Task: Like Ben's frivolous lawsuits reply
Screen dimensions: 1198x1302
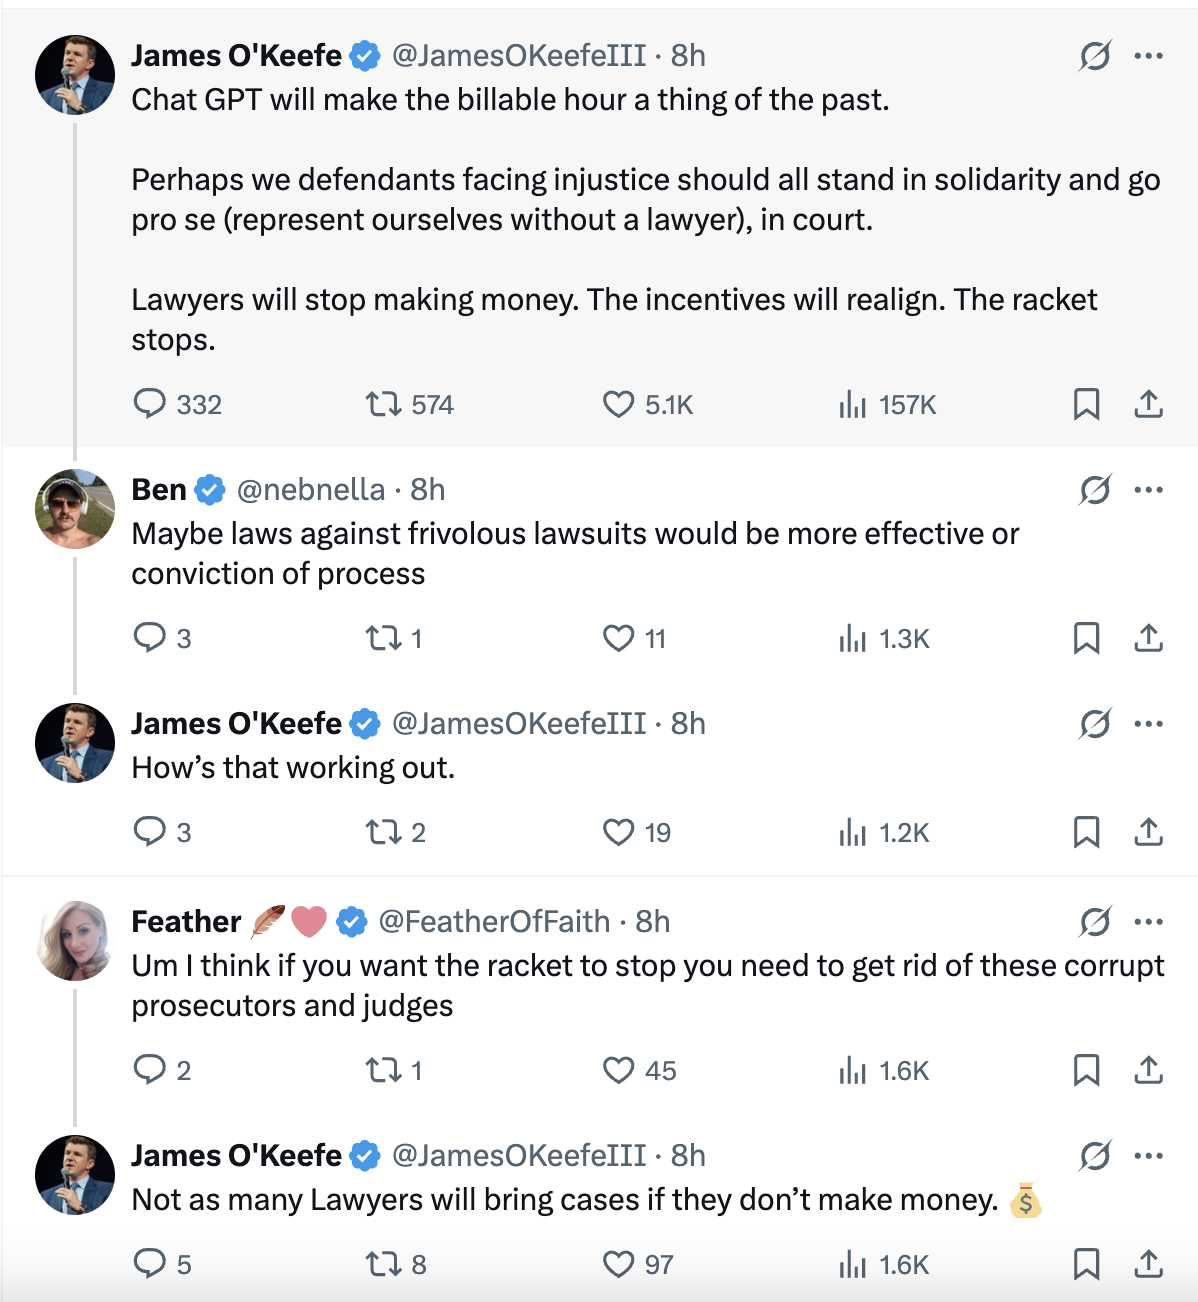Action: [634, 638]
